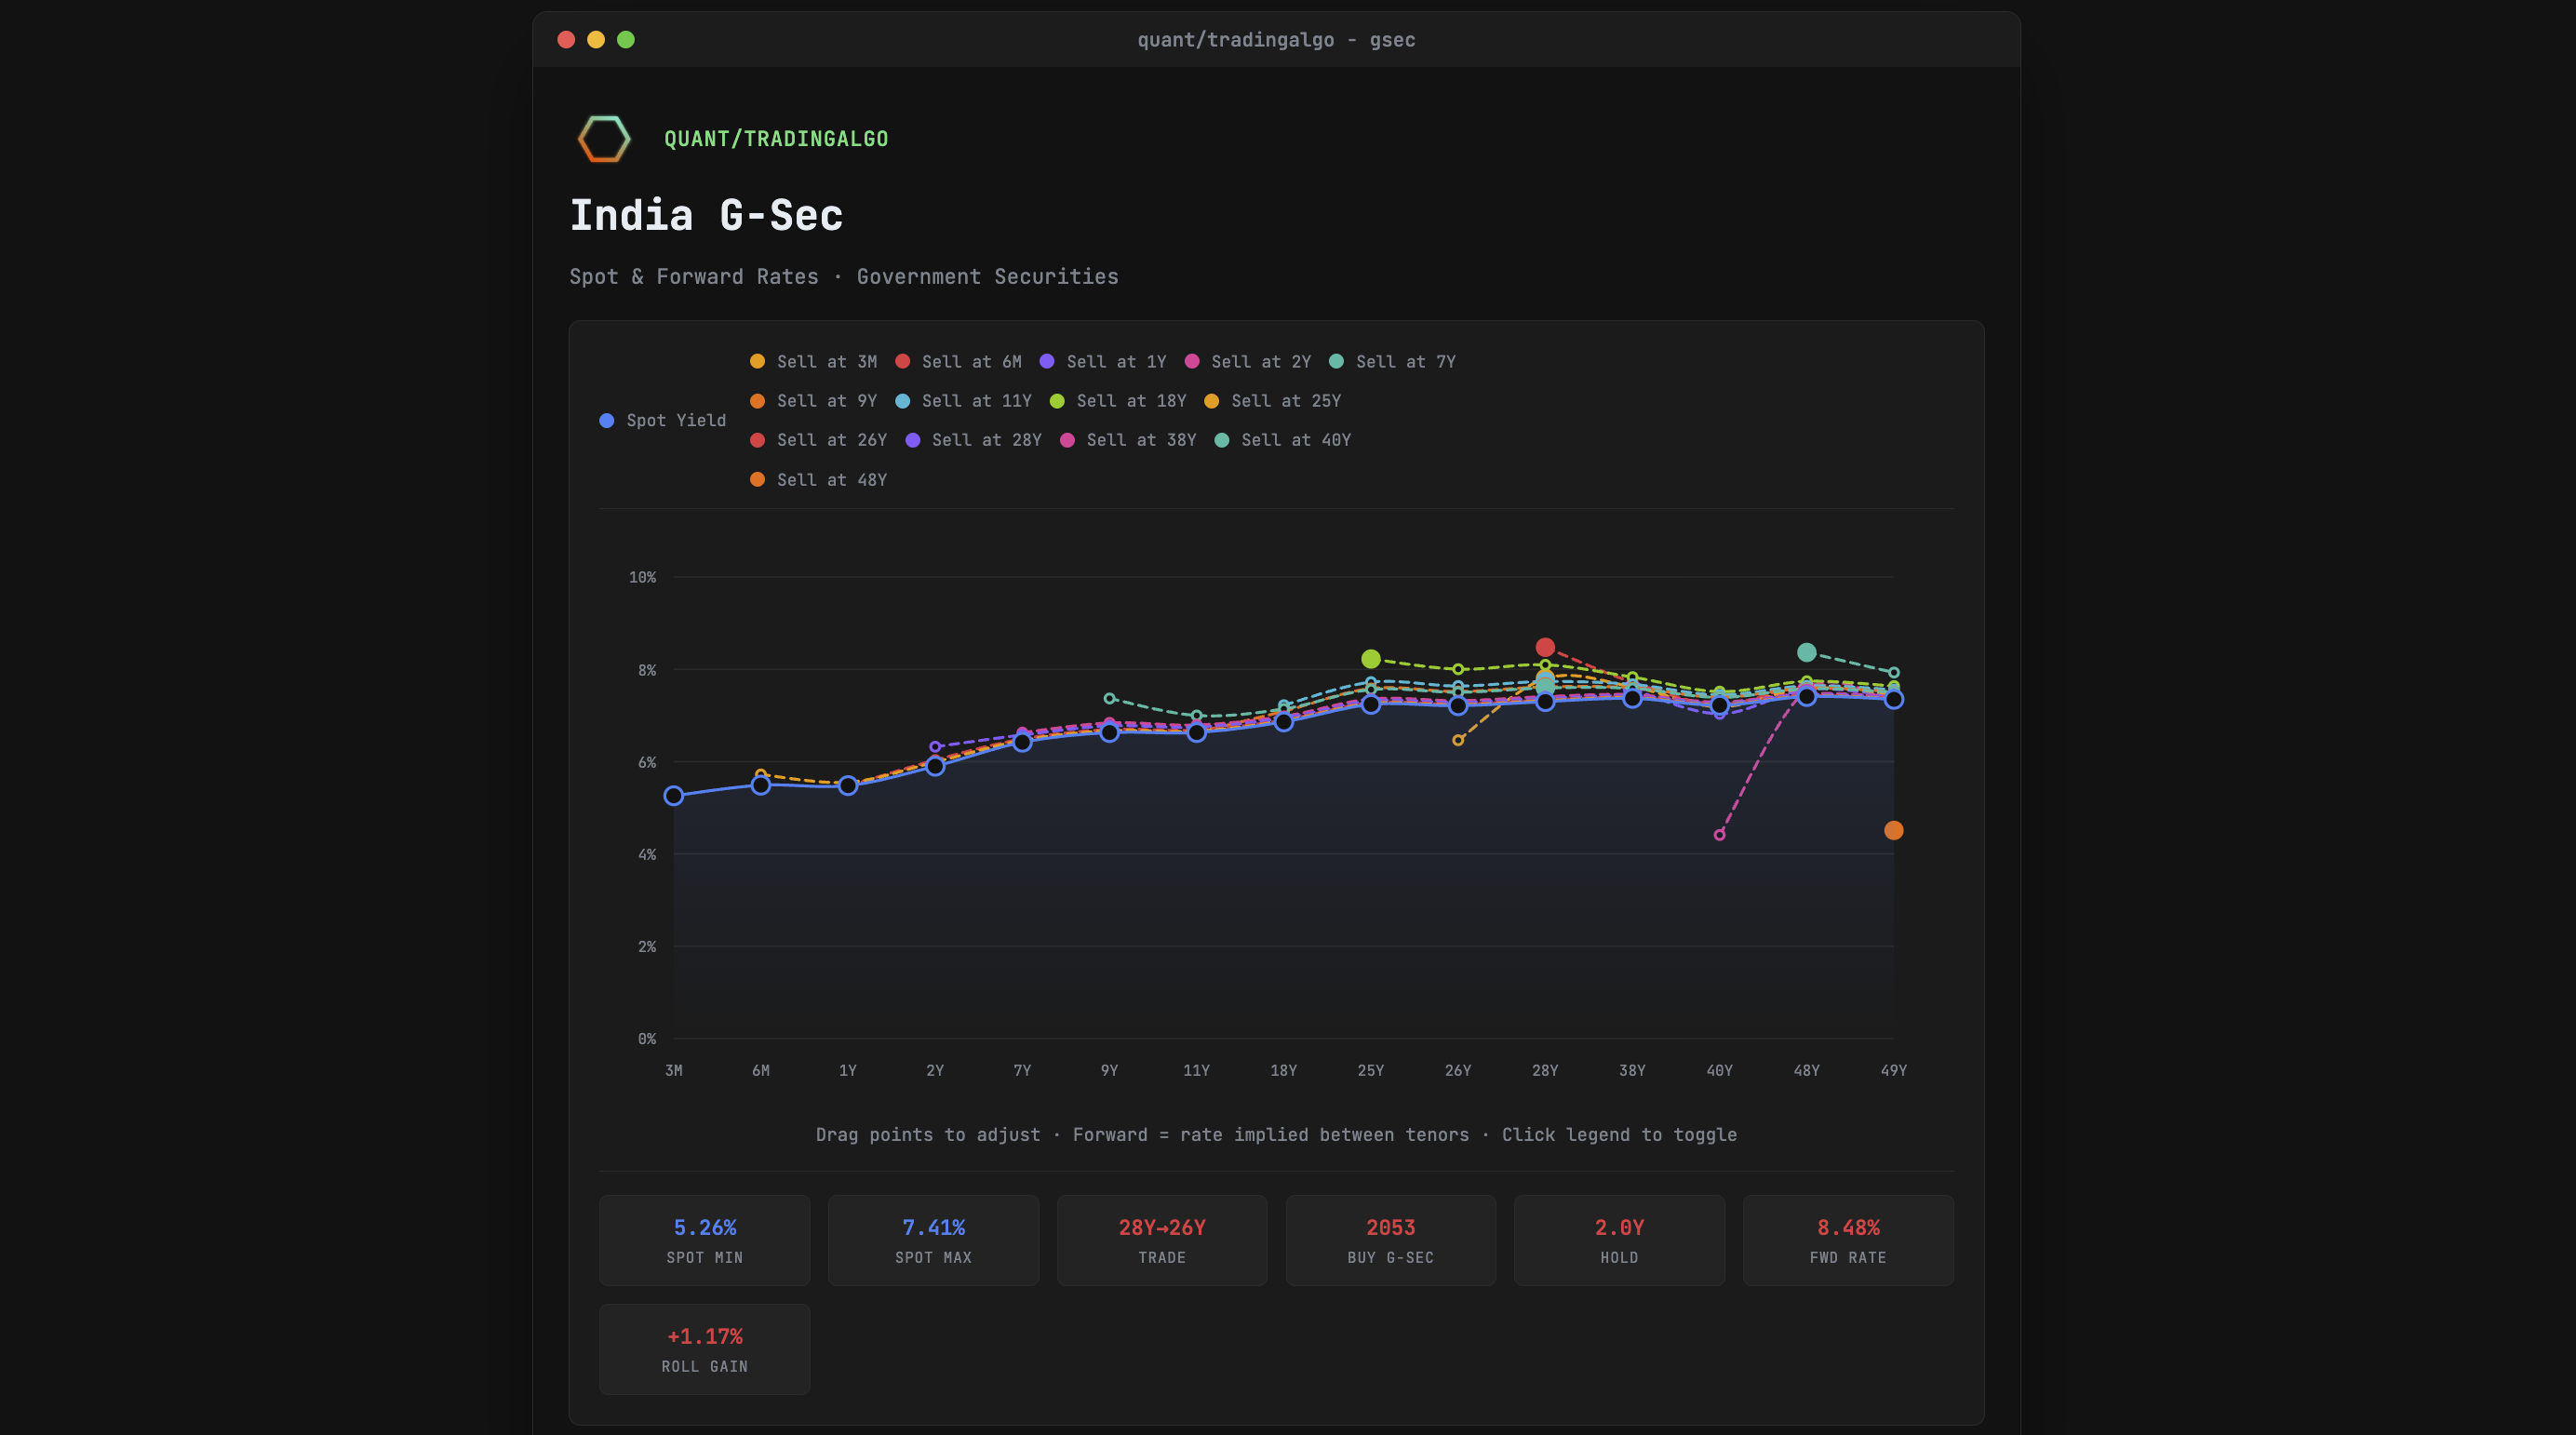
Task: Click the large teal Sell at 40Y marker
Action: pyautogui.click(x=1806, y=652)
